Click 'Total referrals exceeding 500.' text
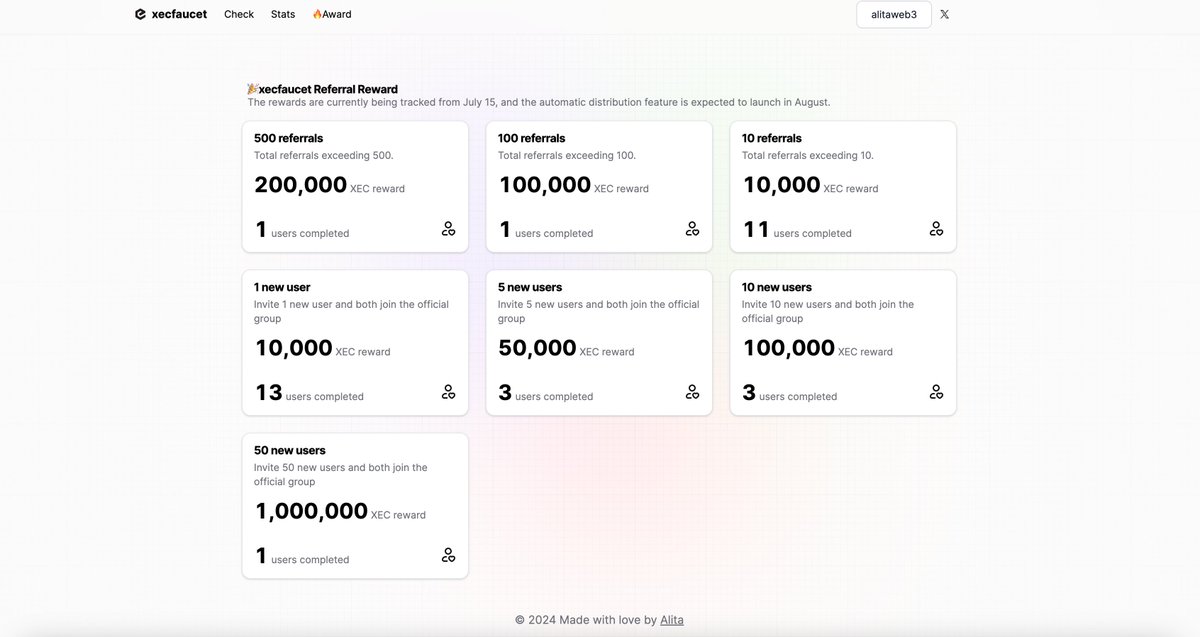Viewport: 1200px width, 637px height. click(x=324, y=156)
